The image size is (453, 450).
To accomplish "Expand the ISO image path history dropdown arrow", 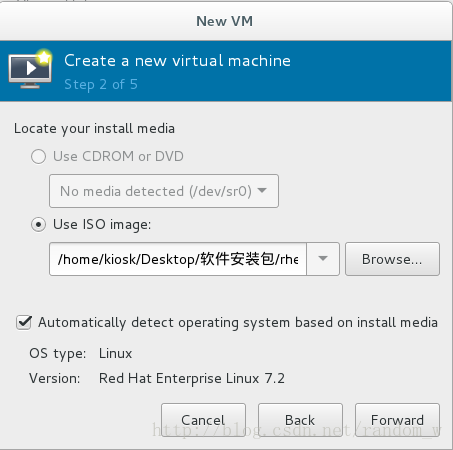I will (323, 259).
